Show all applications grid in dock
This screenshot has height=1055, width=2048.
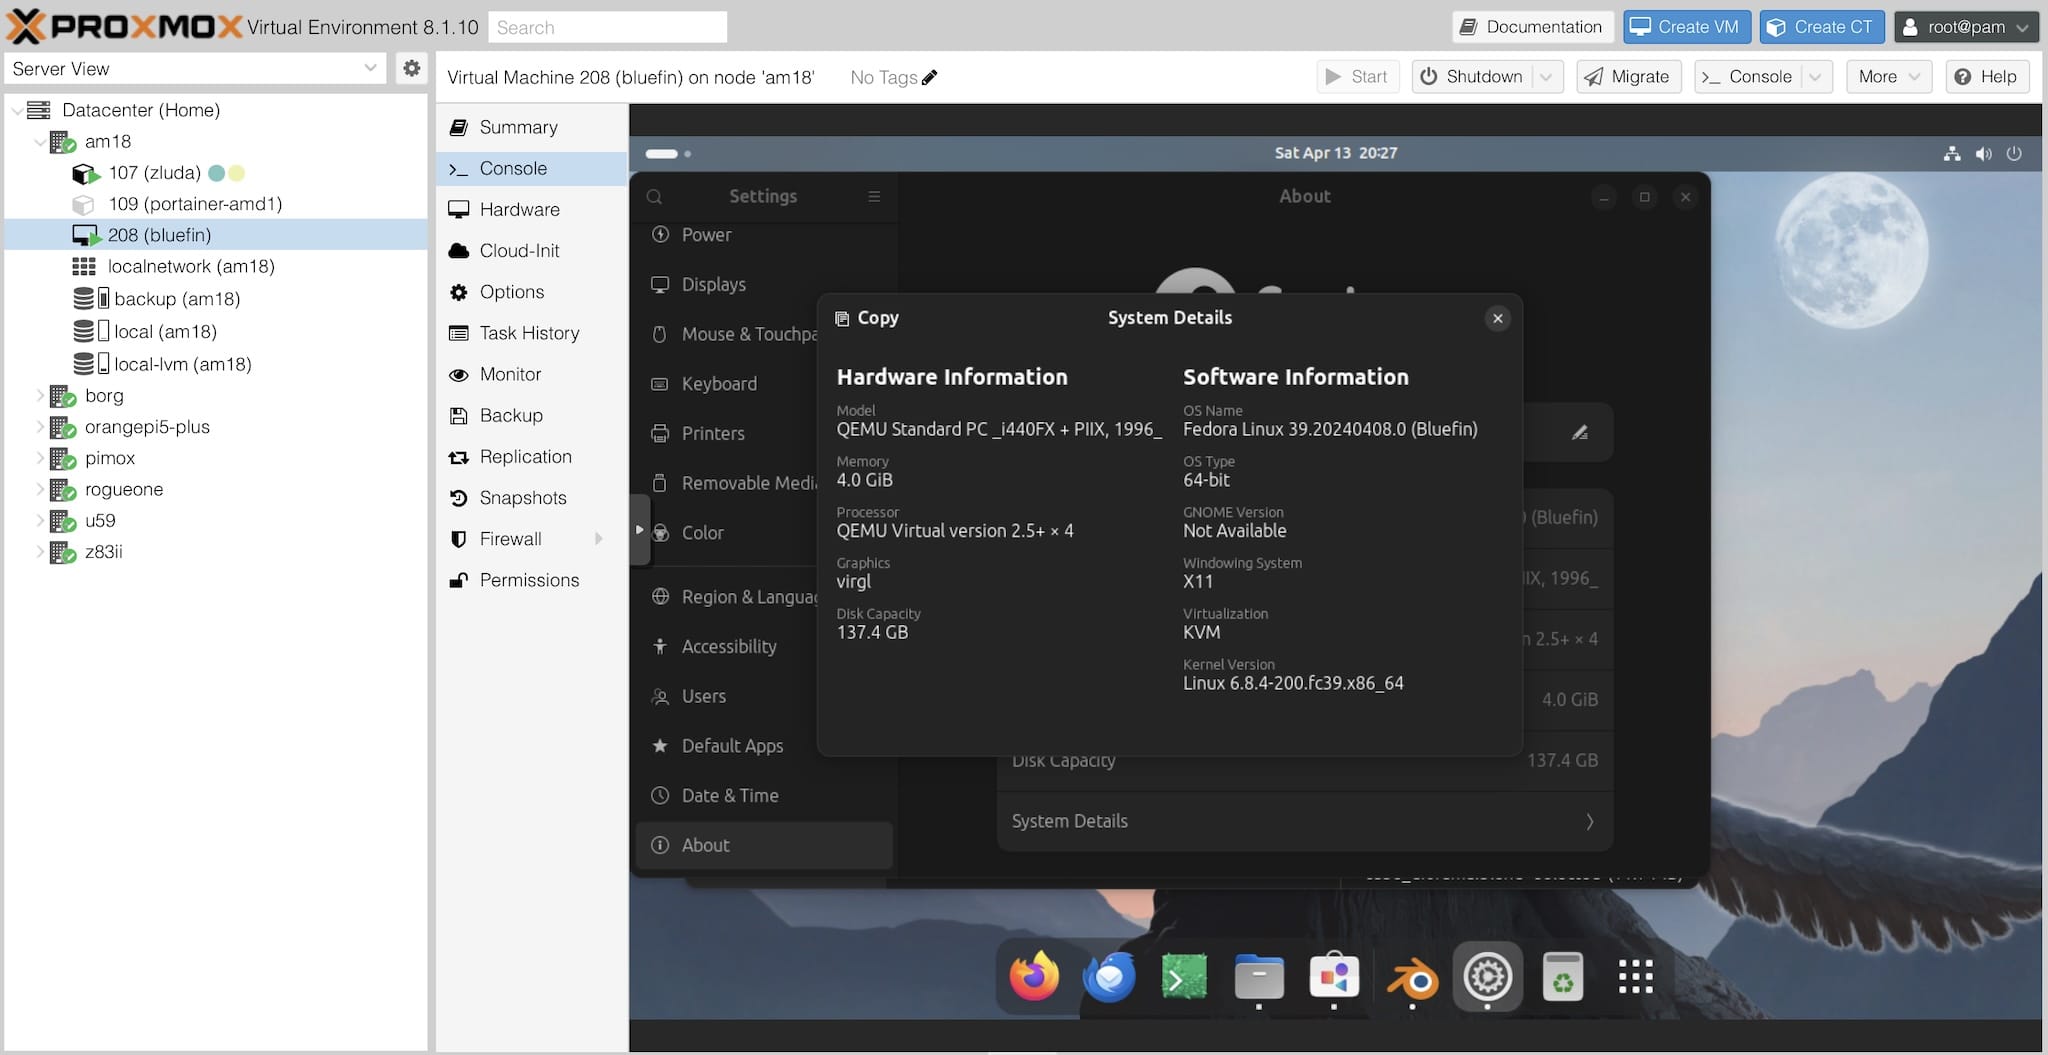point(1636,977)
